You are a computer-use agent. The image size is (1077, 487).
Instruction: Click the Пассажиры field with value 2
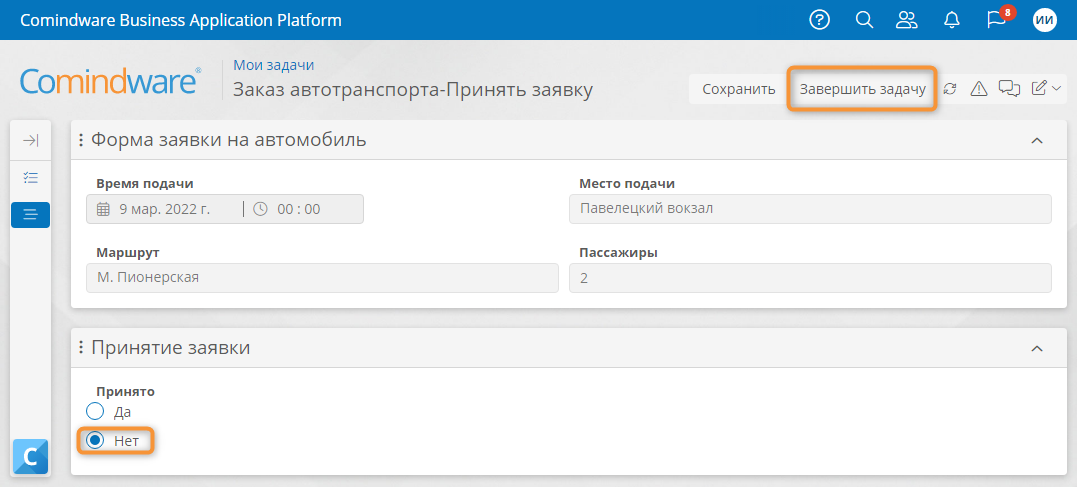[810, 278]
